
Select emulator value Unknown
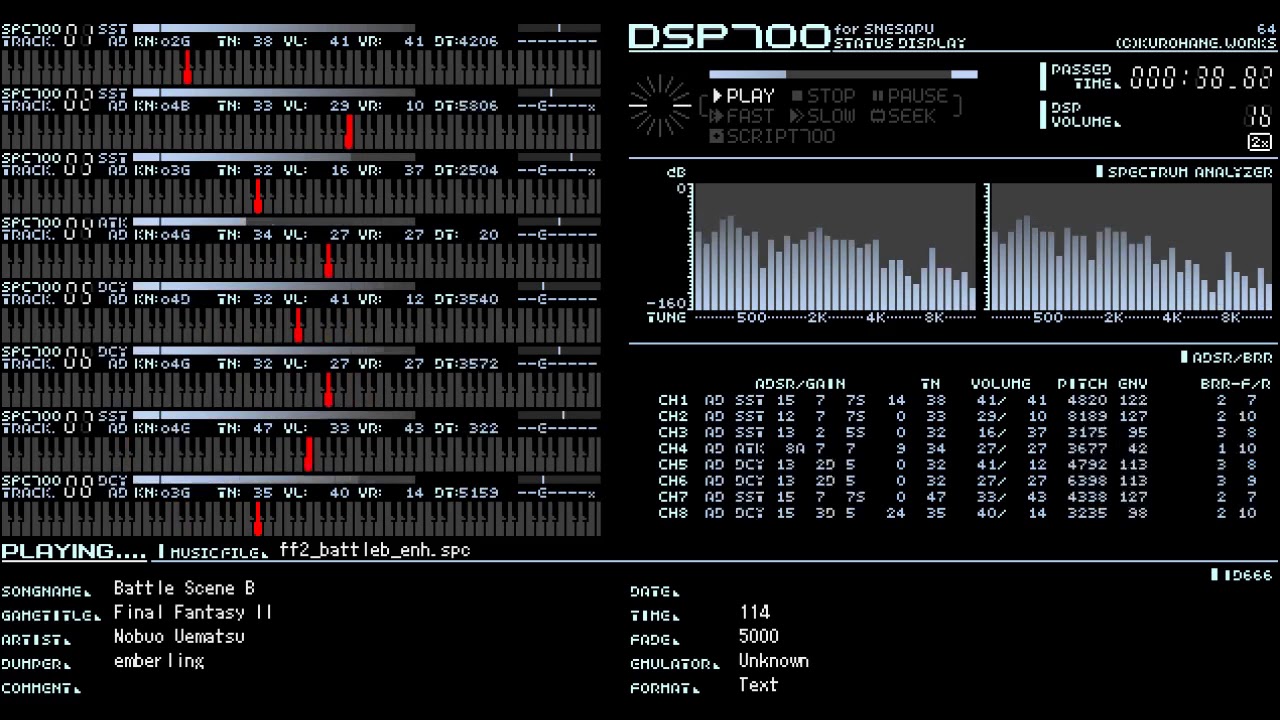[774, 661]
